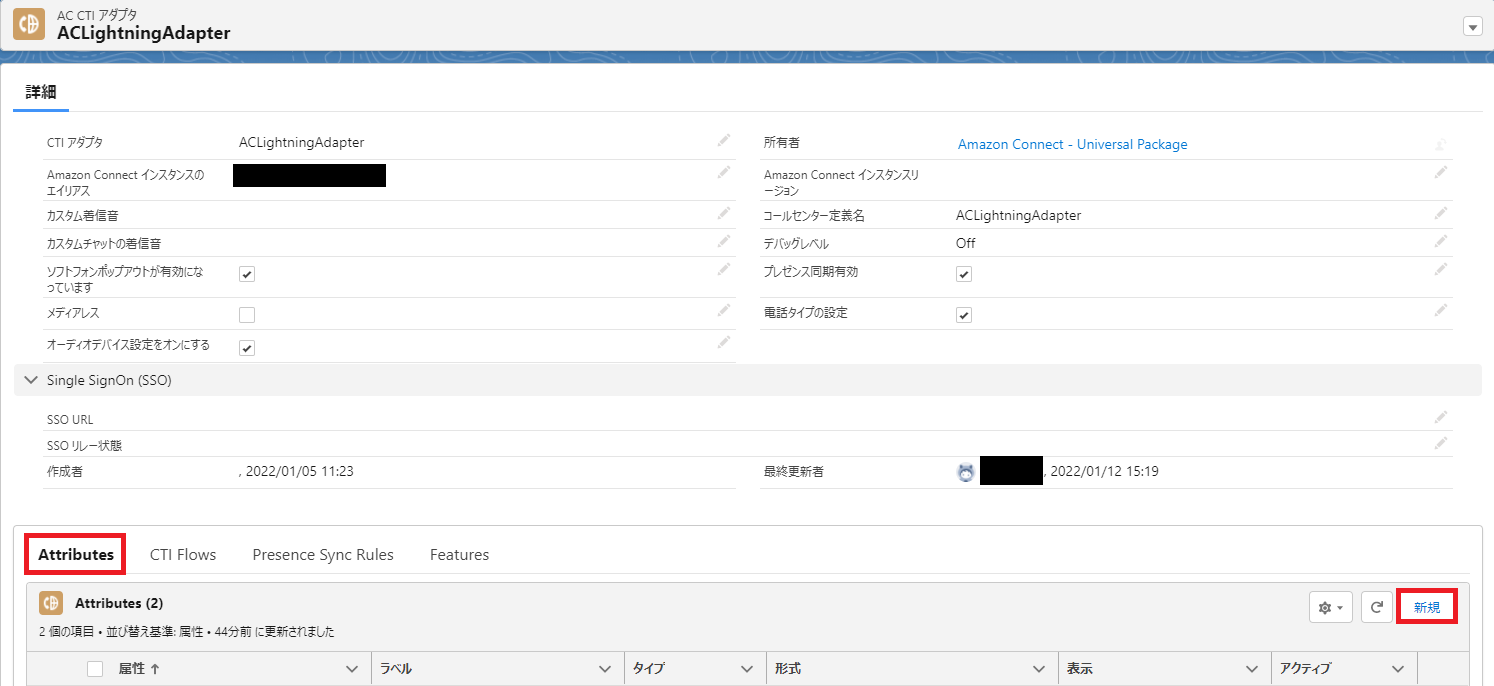Screen dimensions: 1494x686
Task: Switch to the CTI Flows tab
Action: point(183,554)
